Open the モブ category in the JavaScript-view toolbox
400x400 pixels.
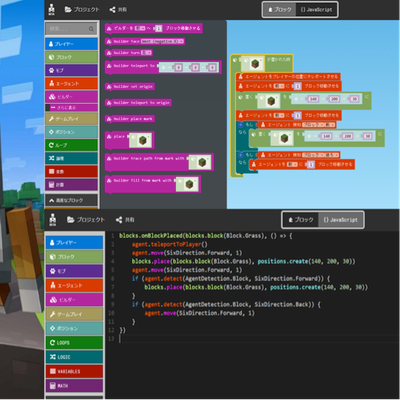[x=74, y=271]
